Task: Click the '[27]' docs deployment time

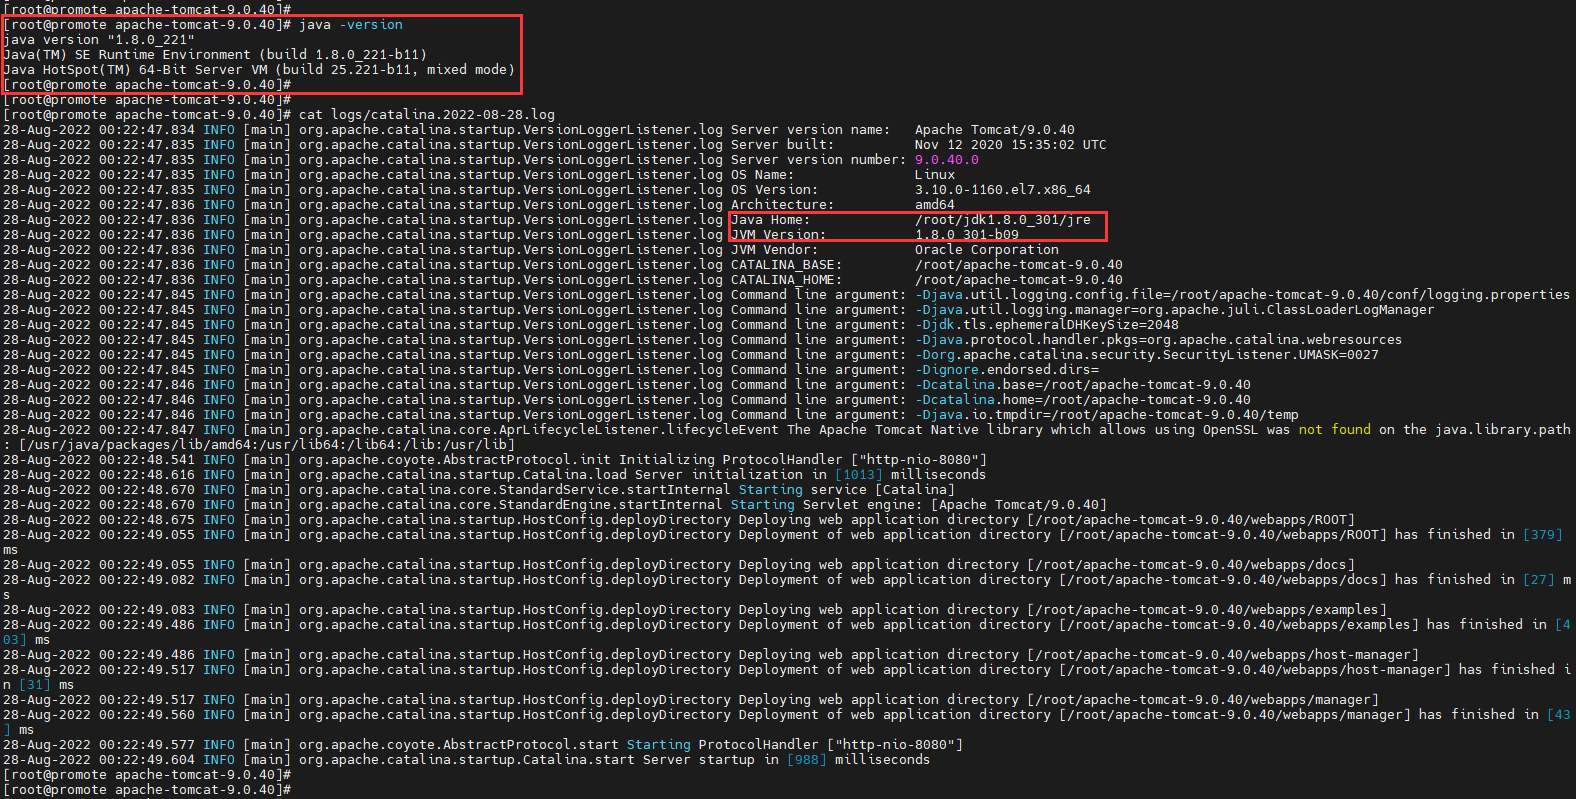Action: [1539, 580]
